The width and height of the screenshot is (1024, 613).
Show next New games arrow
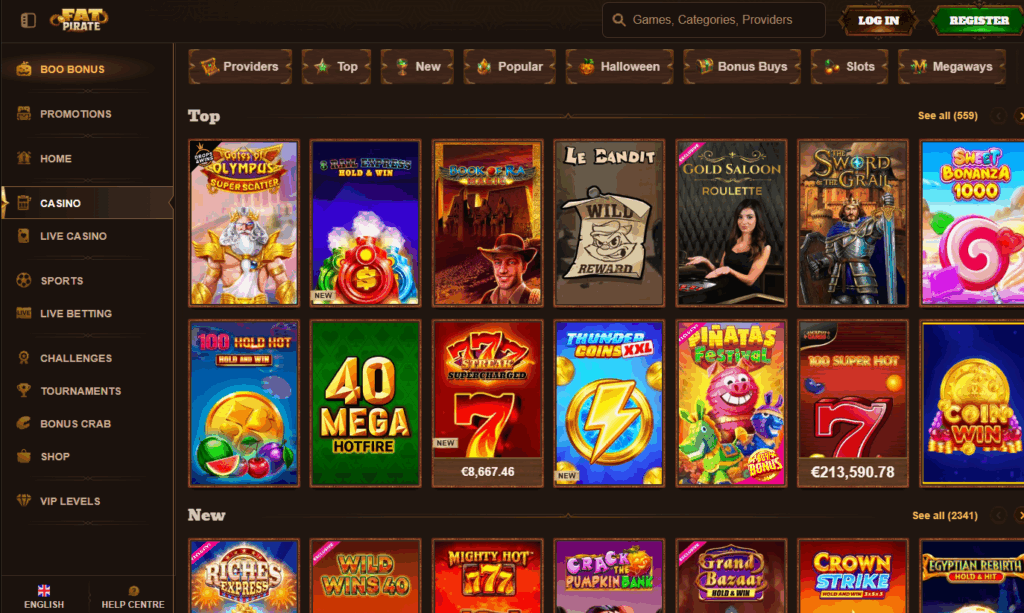pyautogui.click(x=1019, y=515)
